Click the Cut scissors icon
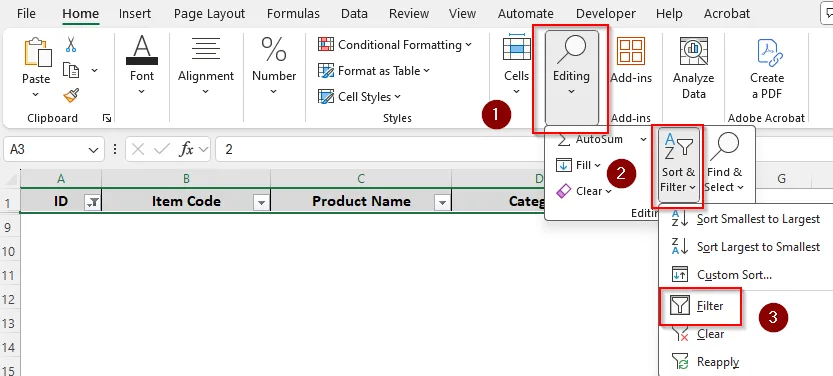The height and width of the screenshot is (376, 833). 71,44
